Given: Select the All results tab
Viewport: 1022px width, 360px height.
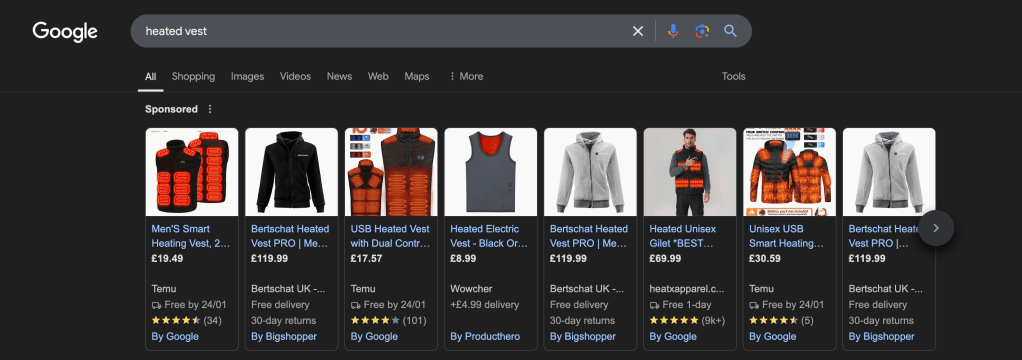Looking at the screenshot, I should pos(151,76).
